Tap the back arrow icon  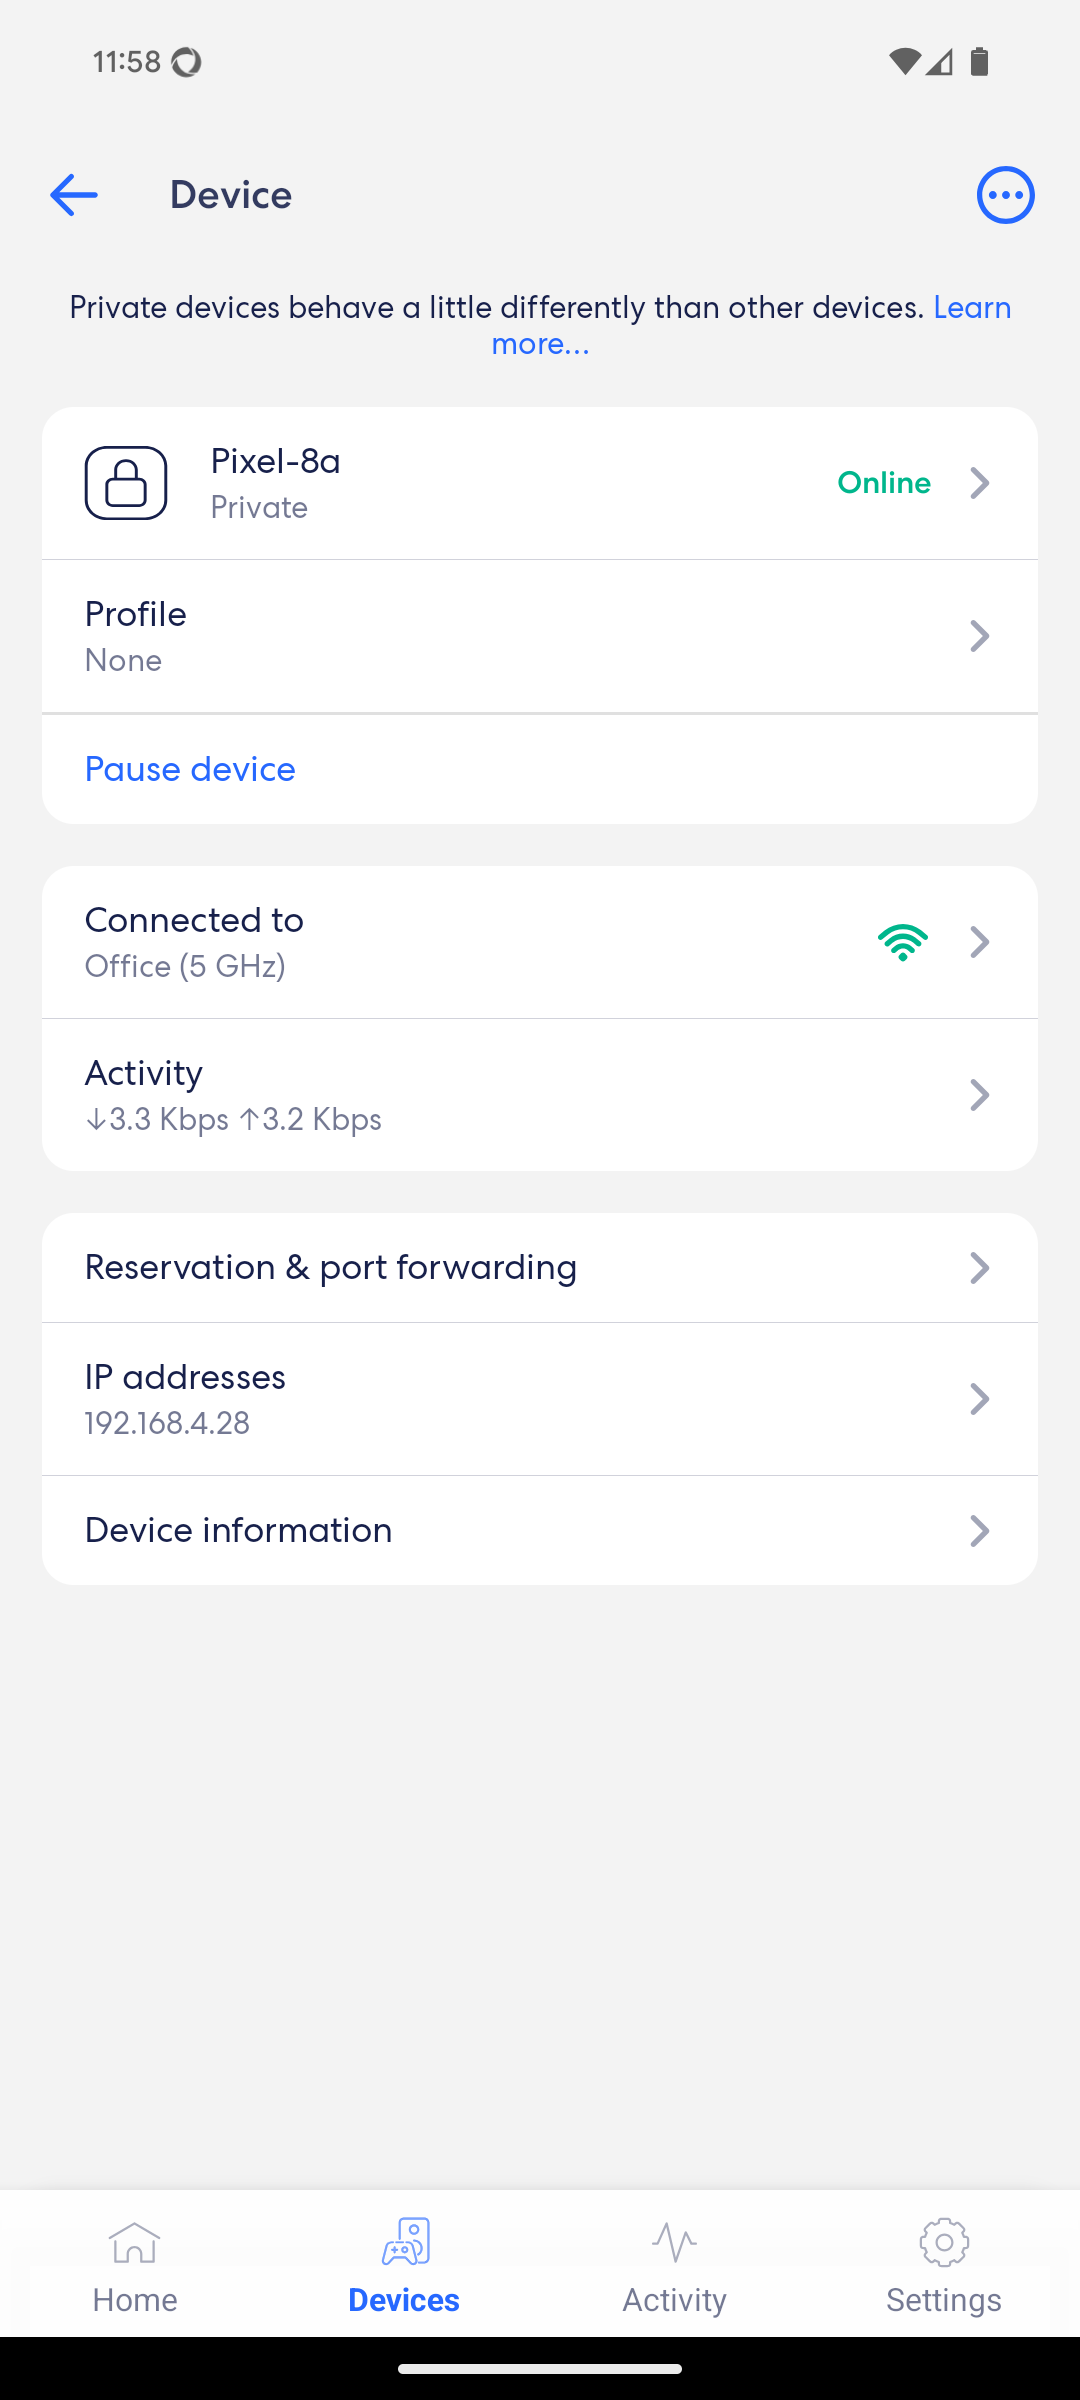coord(74,195)
